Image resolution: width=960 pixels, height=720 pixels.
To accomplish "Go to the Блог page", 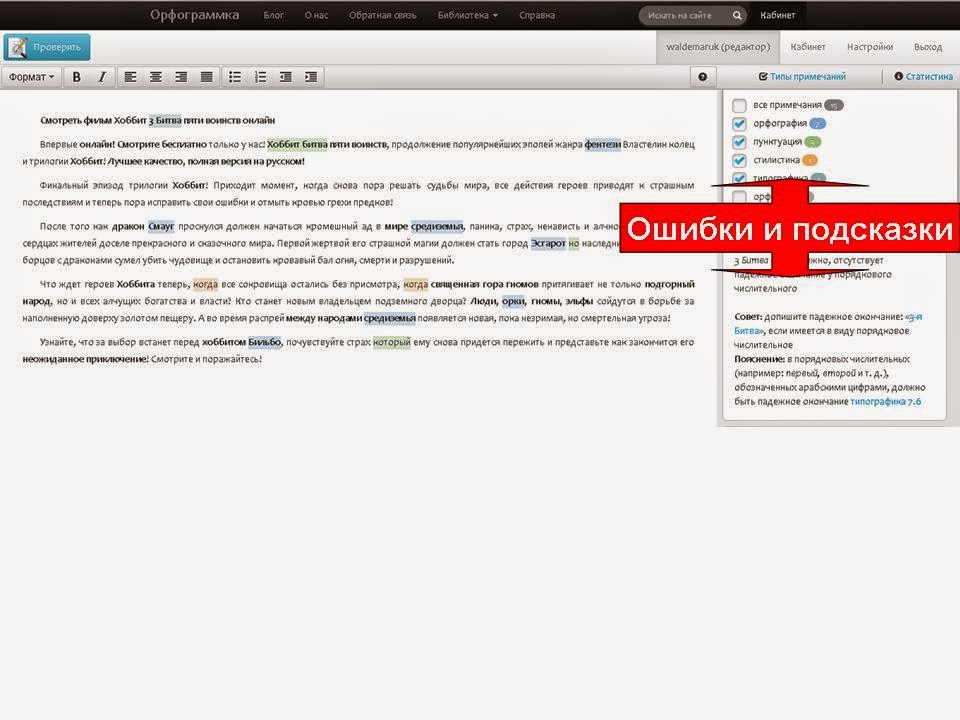I will (x=273, y=15).
